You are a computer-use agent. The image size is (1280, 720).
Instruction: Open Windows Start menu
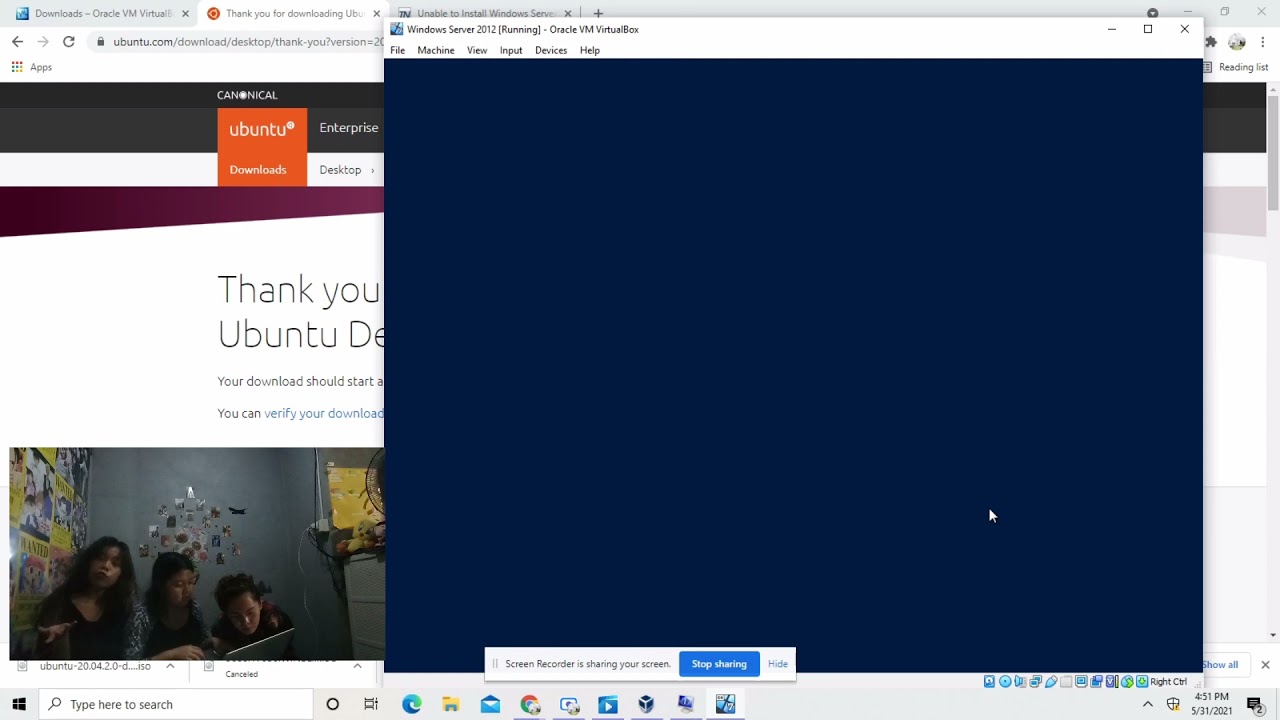pyautogui.click(x=19, y=704)
